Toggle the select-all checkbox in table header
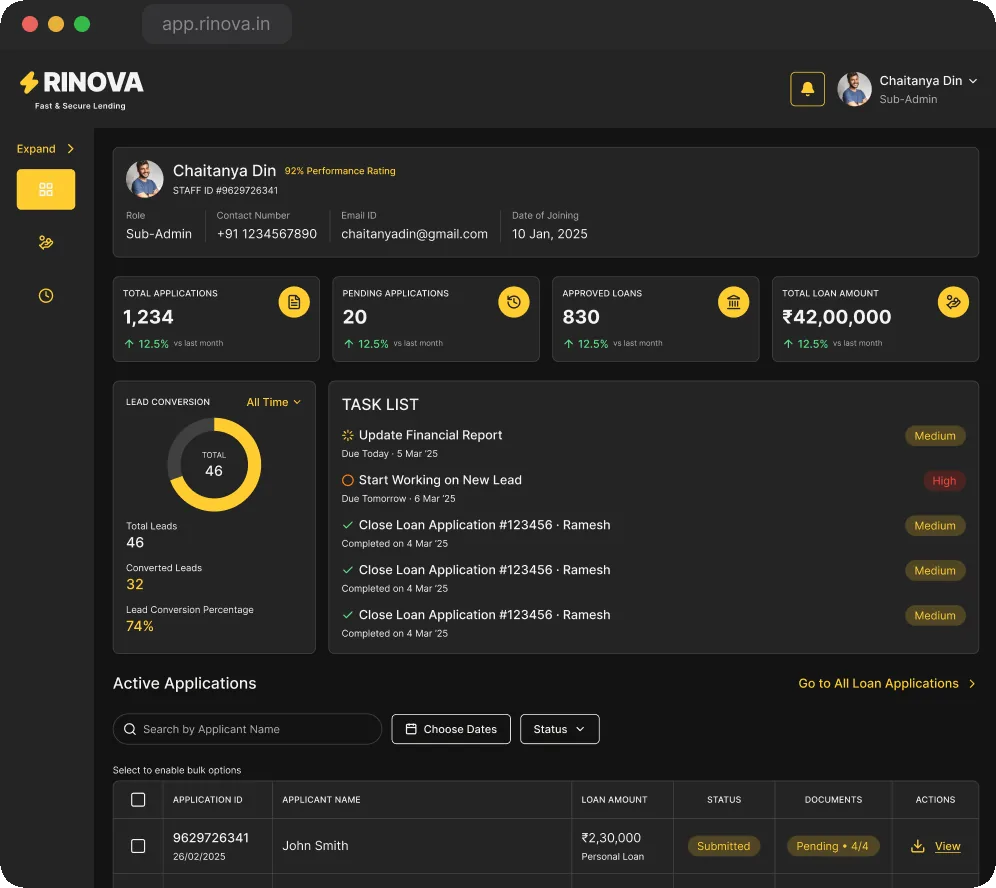Viewport: 996px width, 888px height. tap(138, 800)
